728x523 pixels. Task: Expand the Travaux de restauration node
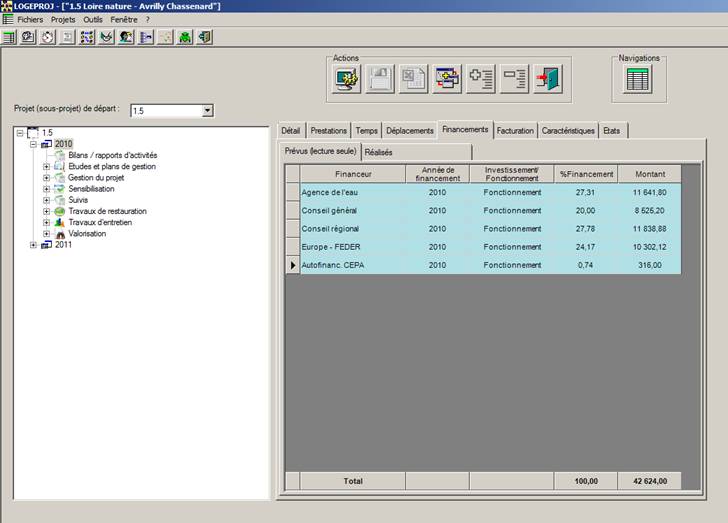tap(46, 211)
